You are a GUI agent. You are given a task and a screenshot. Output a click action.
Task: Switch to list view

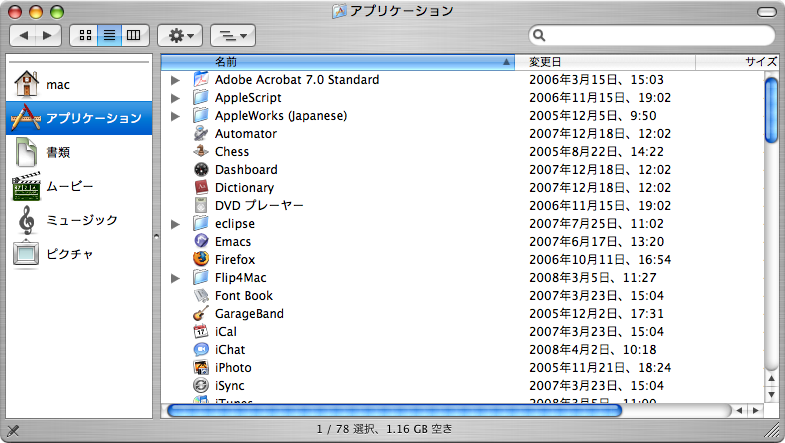109,35
